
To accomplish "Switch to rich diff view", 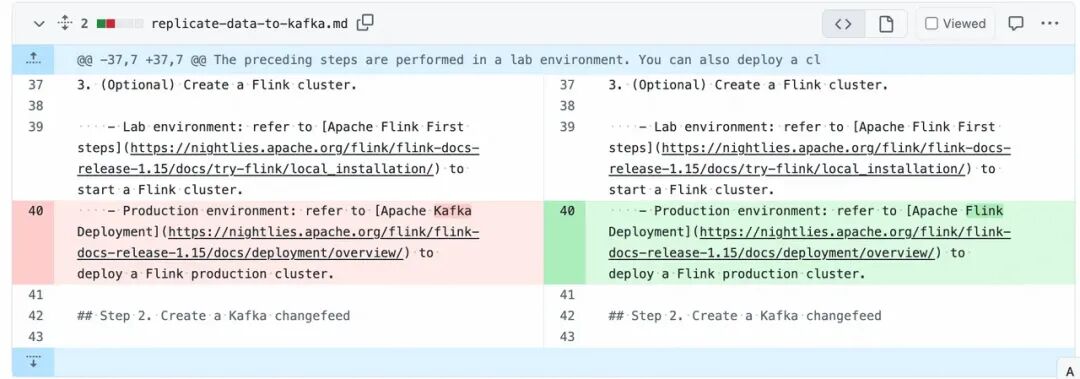I will 886,23.
